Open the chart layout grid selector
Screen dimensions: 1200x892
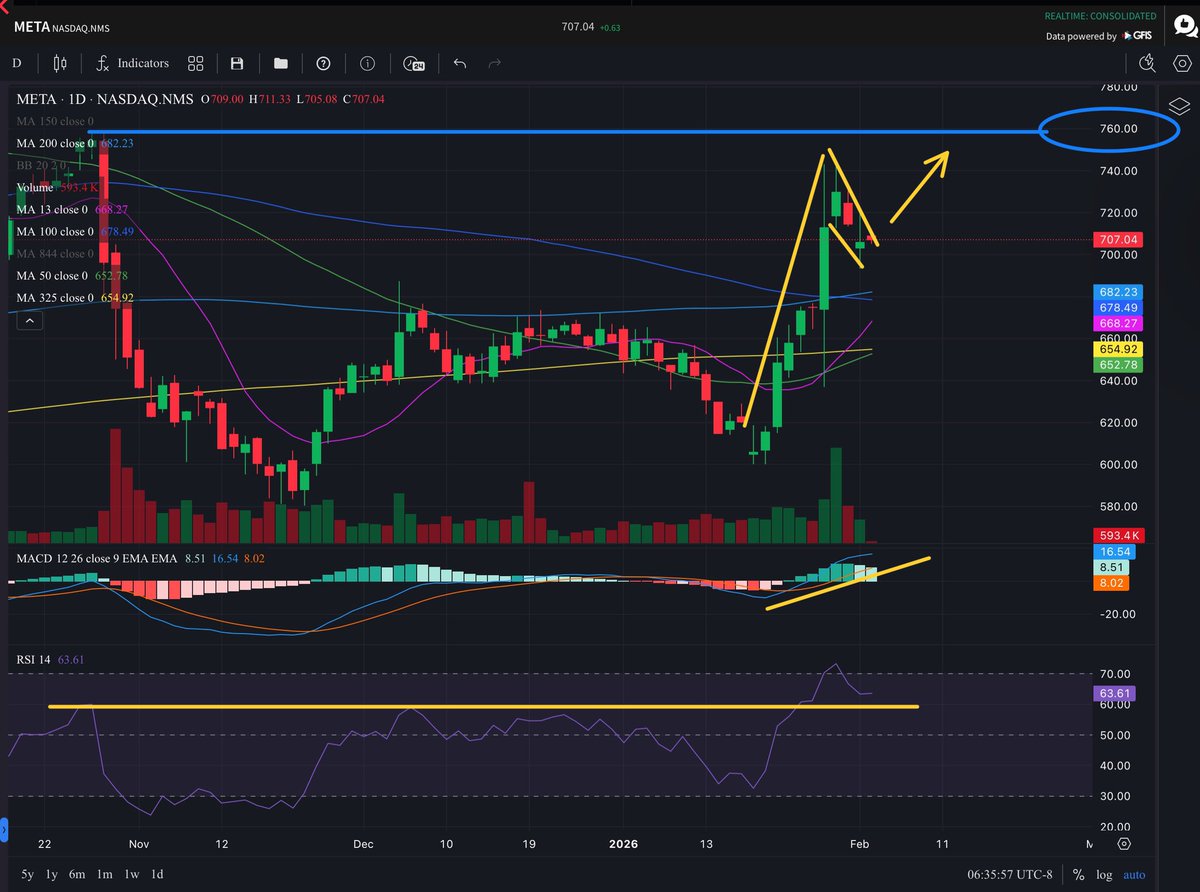point(195,63)
